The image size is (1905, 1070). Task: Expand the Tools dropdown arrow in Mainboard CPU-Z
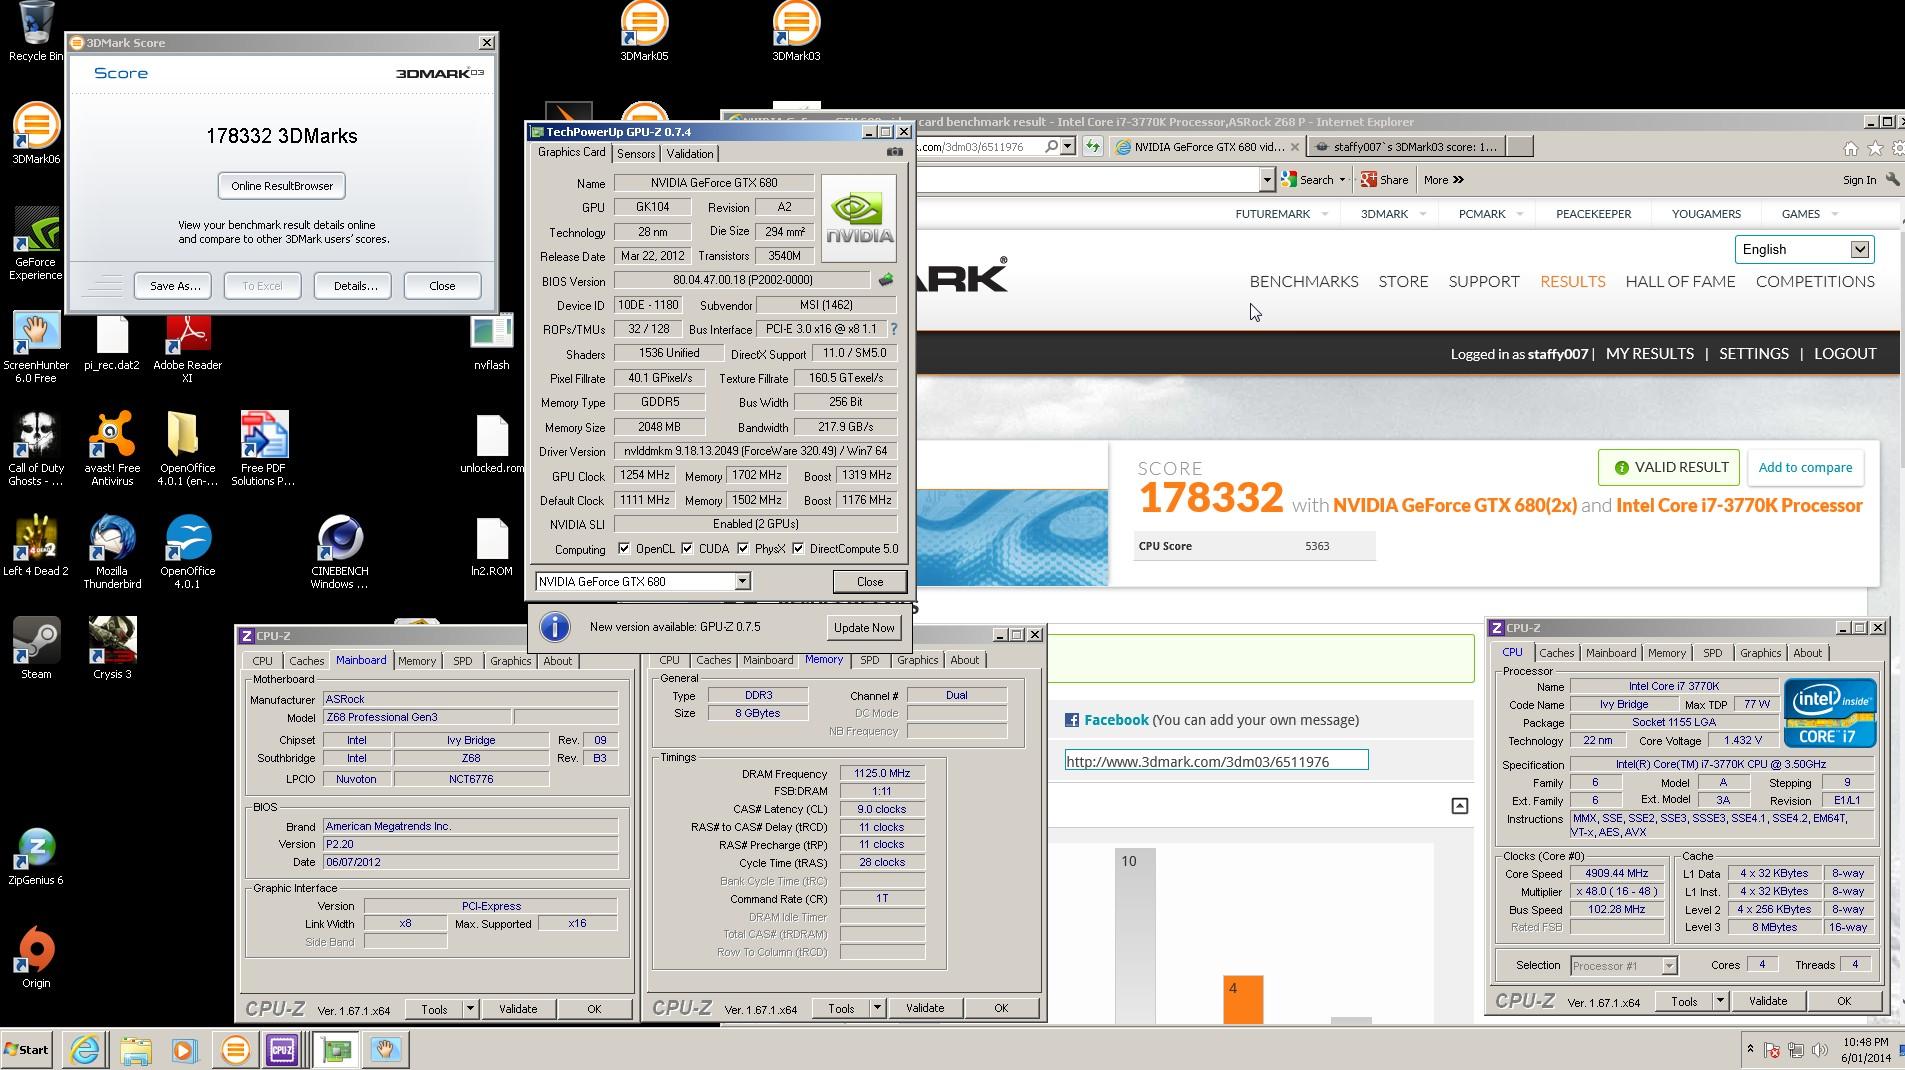(x=470, y=1009)
